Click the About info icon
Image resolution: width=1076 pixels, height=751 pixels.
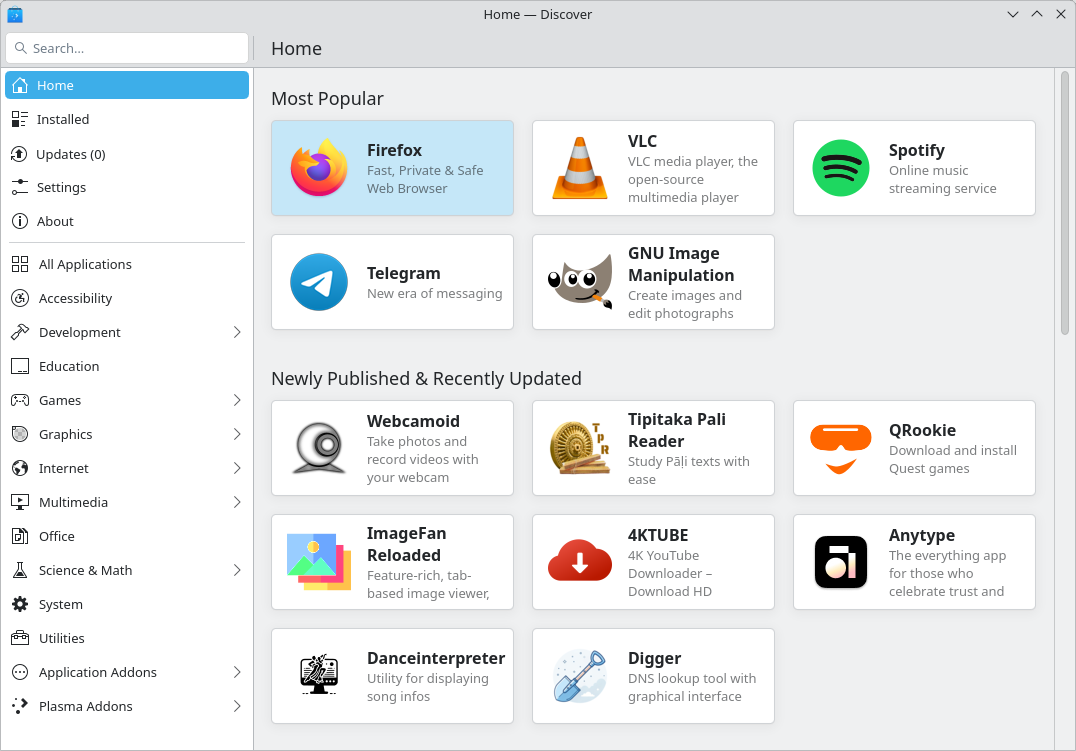pyautogui.click(x=20, y=221)
